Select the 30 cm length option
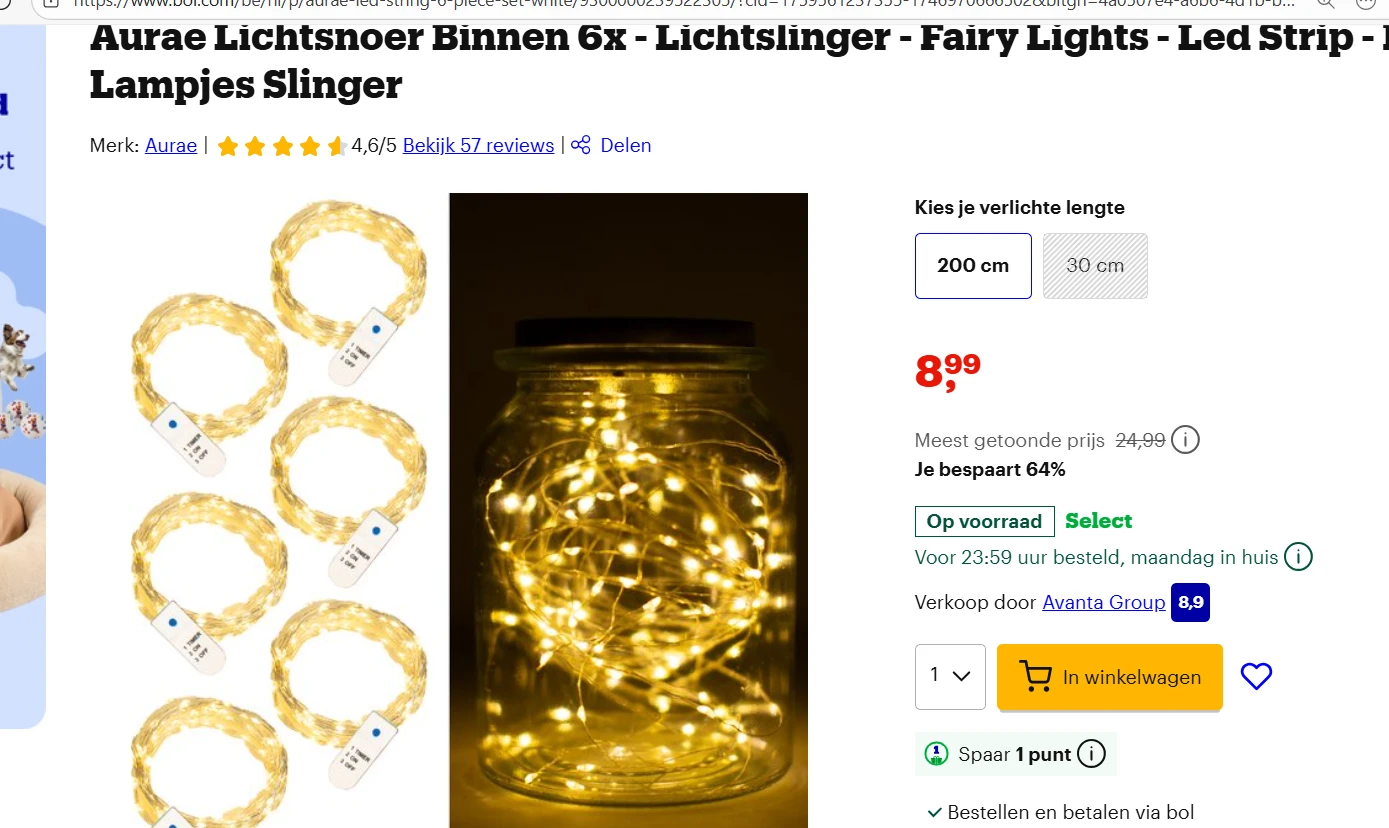 pos(1095,266)
